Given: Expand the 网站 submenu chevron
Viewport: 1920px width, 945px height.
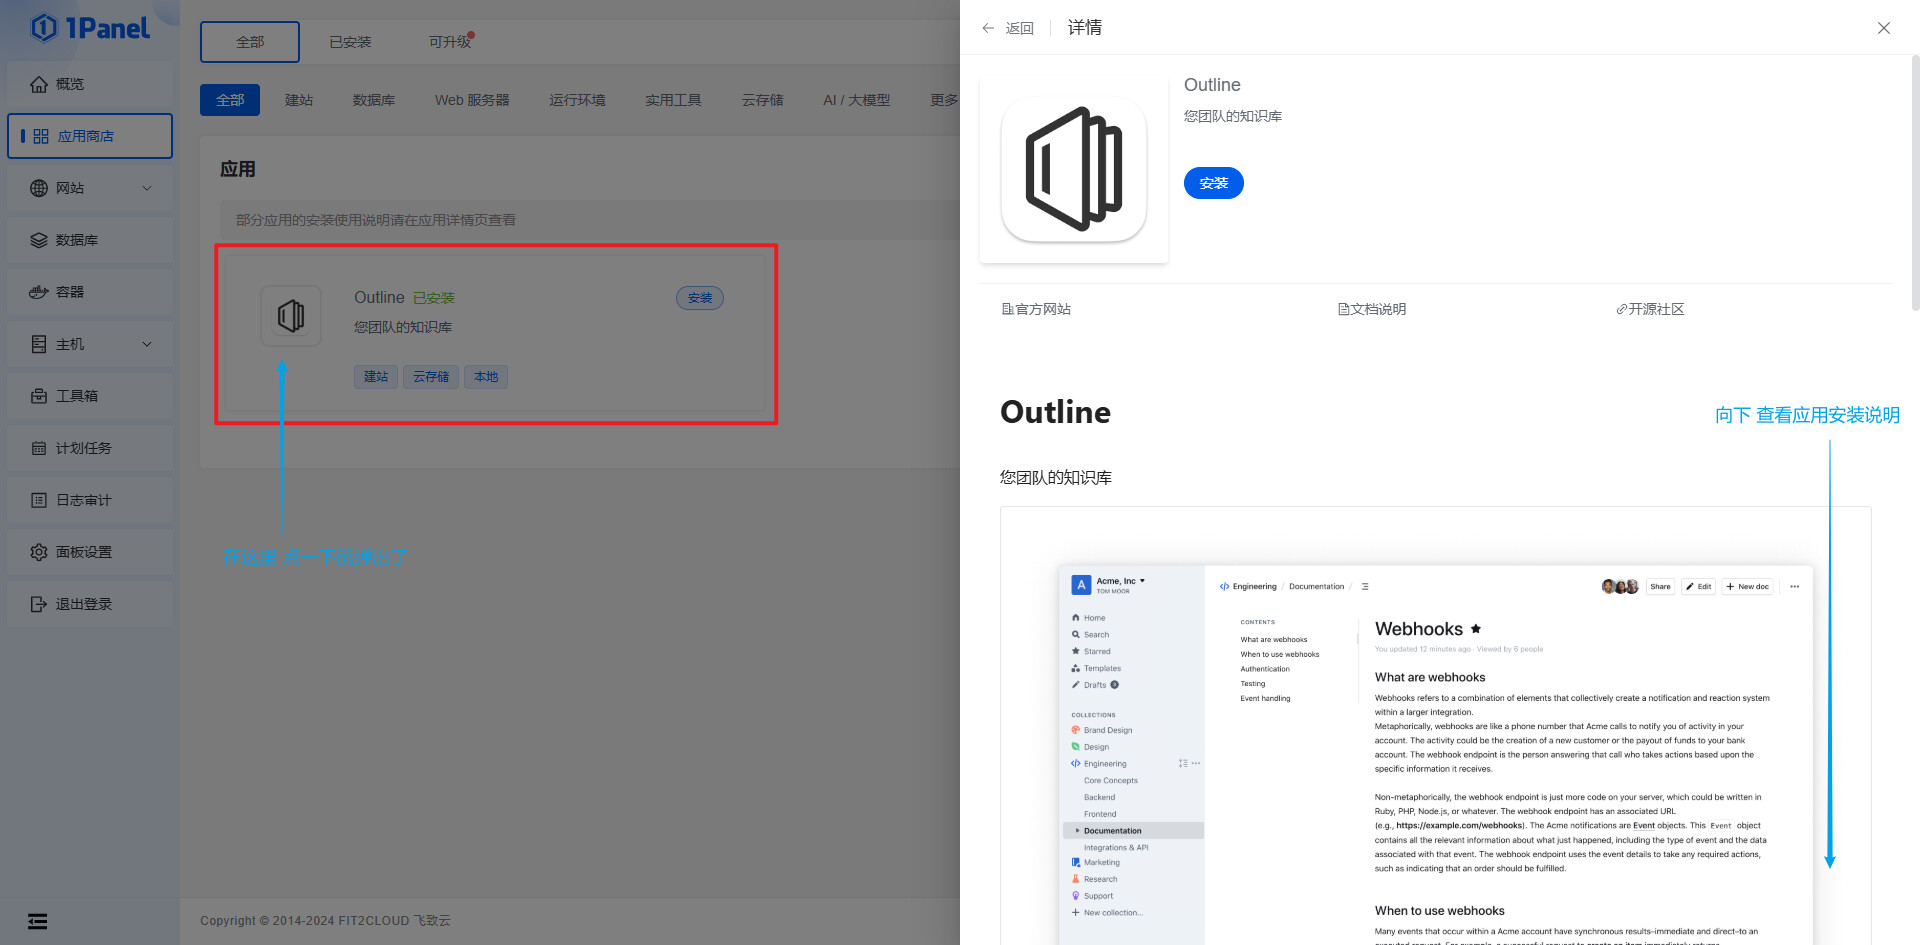Looking at the screenshot, I should pos(147,188).
